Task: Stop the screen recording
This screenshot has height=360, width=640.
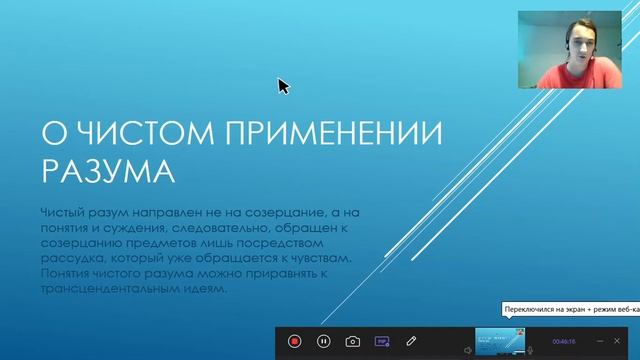Action: pyautogui.click(x=295, y=341)
